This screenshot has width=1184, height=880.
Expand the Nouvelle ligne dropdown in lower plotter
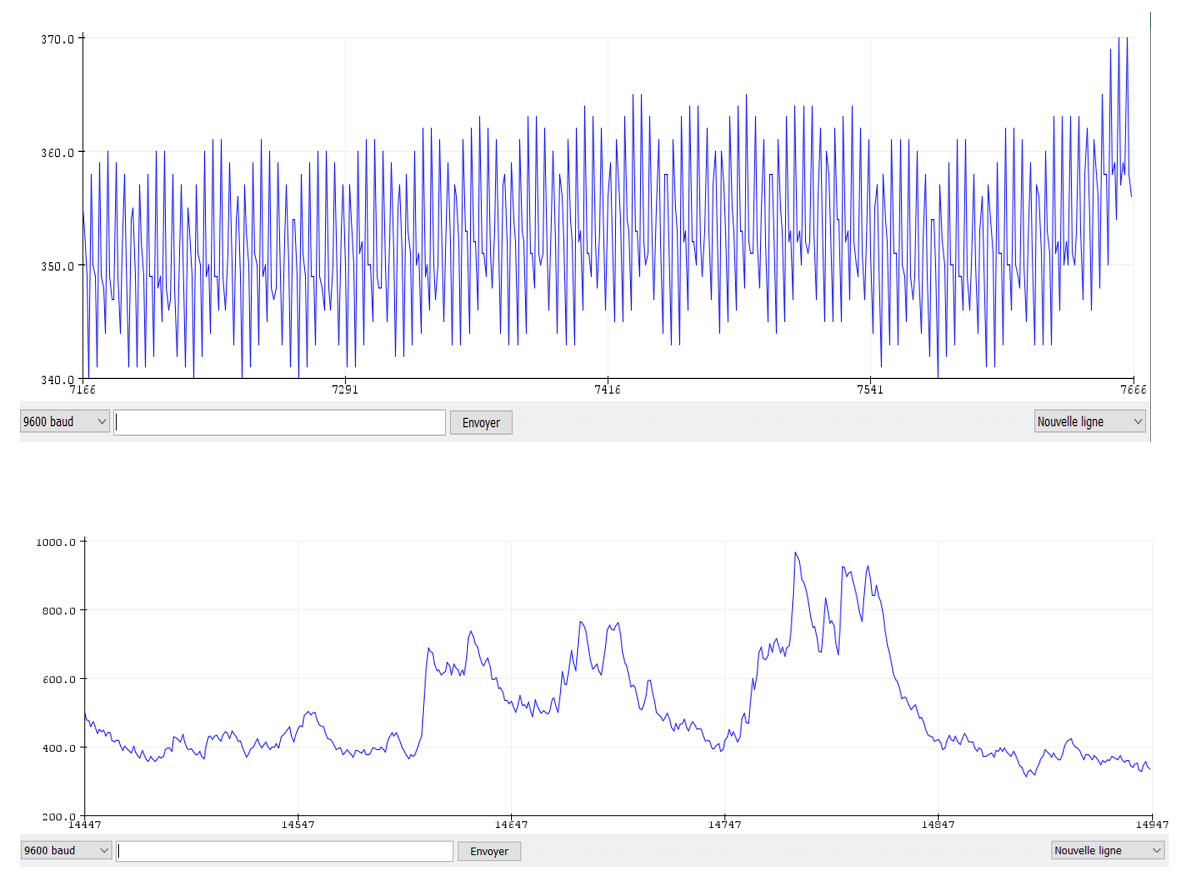click(x=1107, y=851)
